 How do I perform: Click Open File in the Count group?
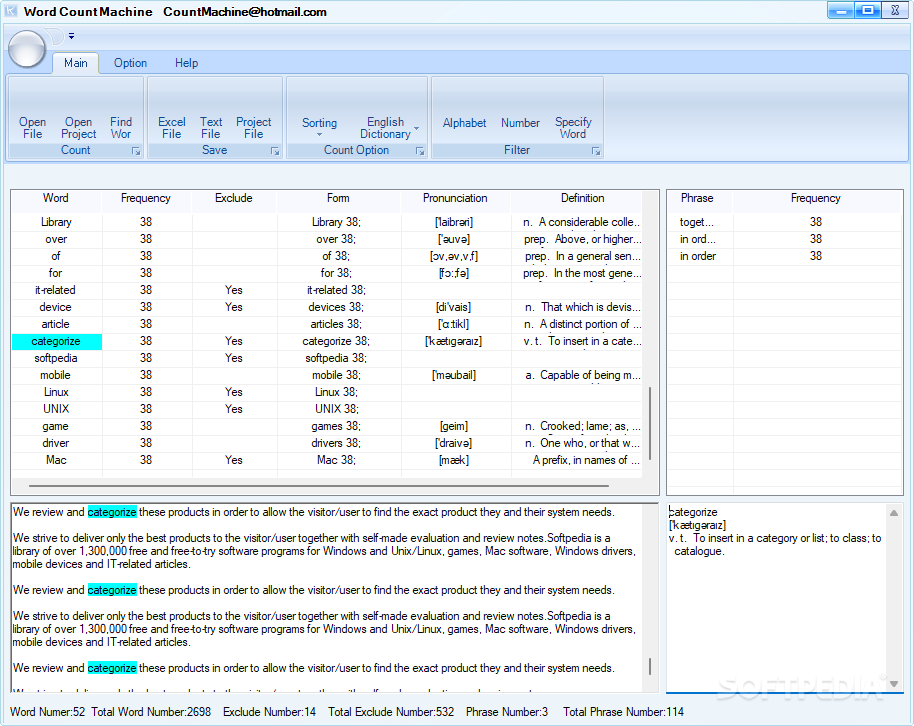point(33,128)
